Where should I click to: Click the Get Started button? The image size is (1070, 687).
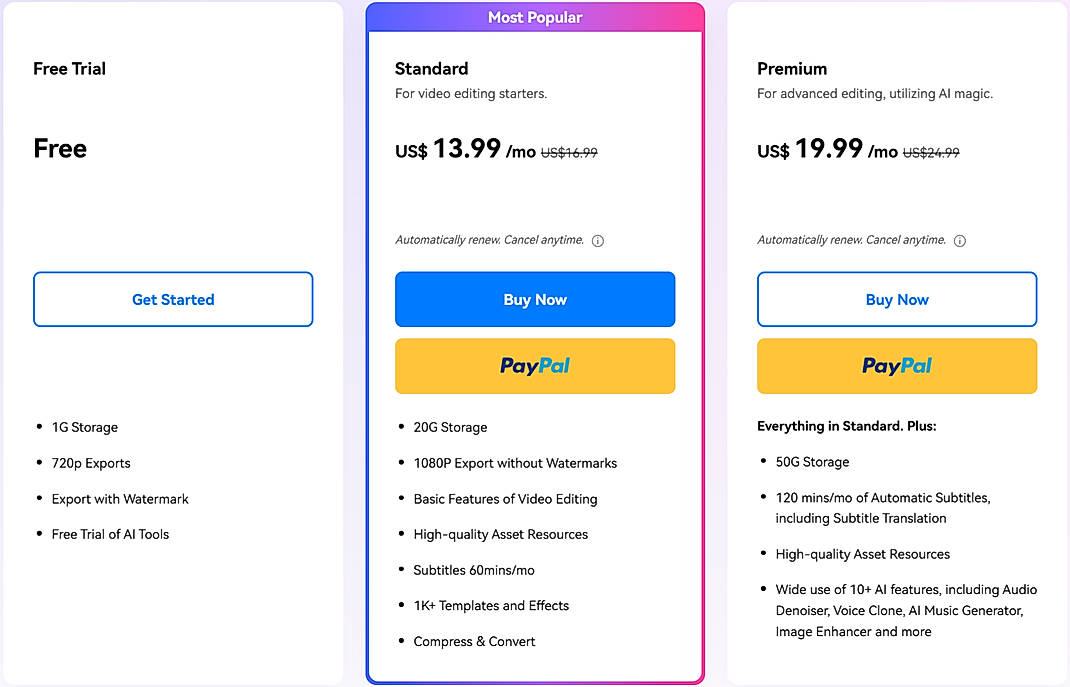(x=172, y=299)
